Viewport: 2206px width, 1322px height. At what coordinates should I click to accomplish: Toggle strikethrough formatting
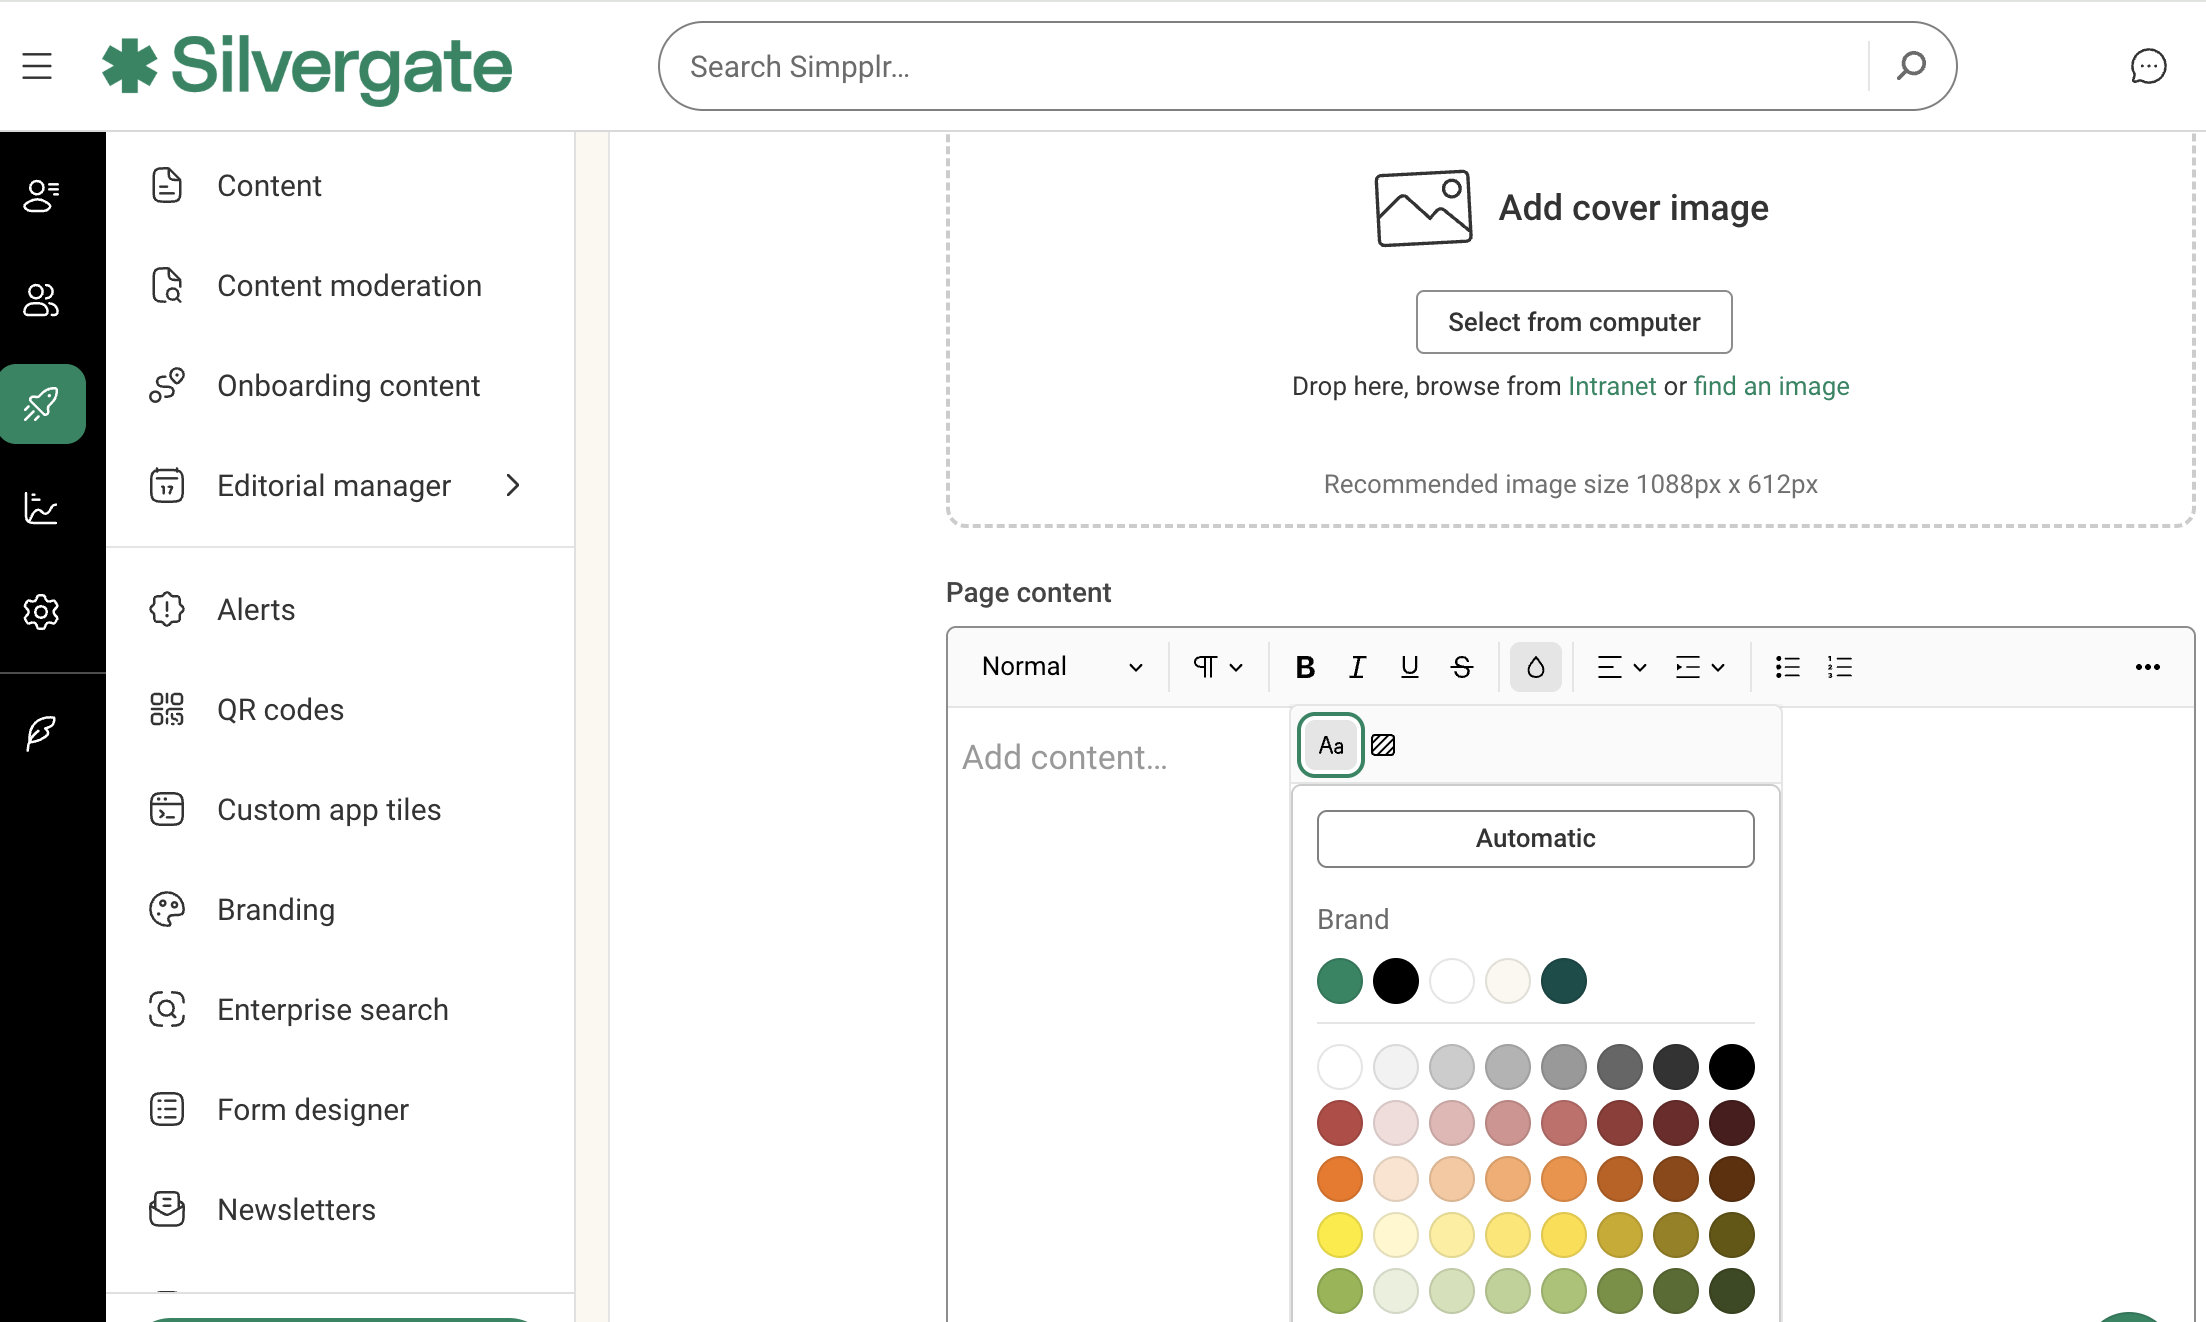point(1461,667)
